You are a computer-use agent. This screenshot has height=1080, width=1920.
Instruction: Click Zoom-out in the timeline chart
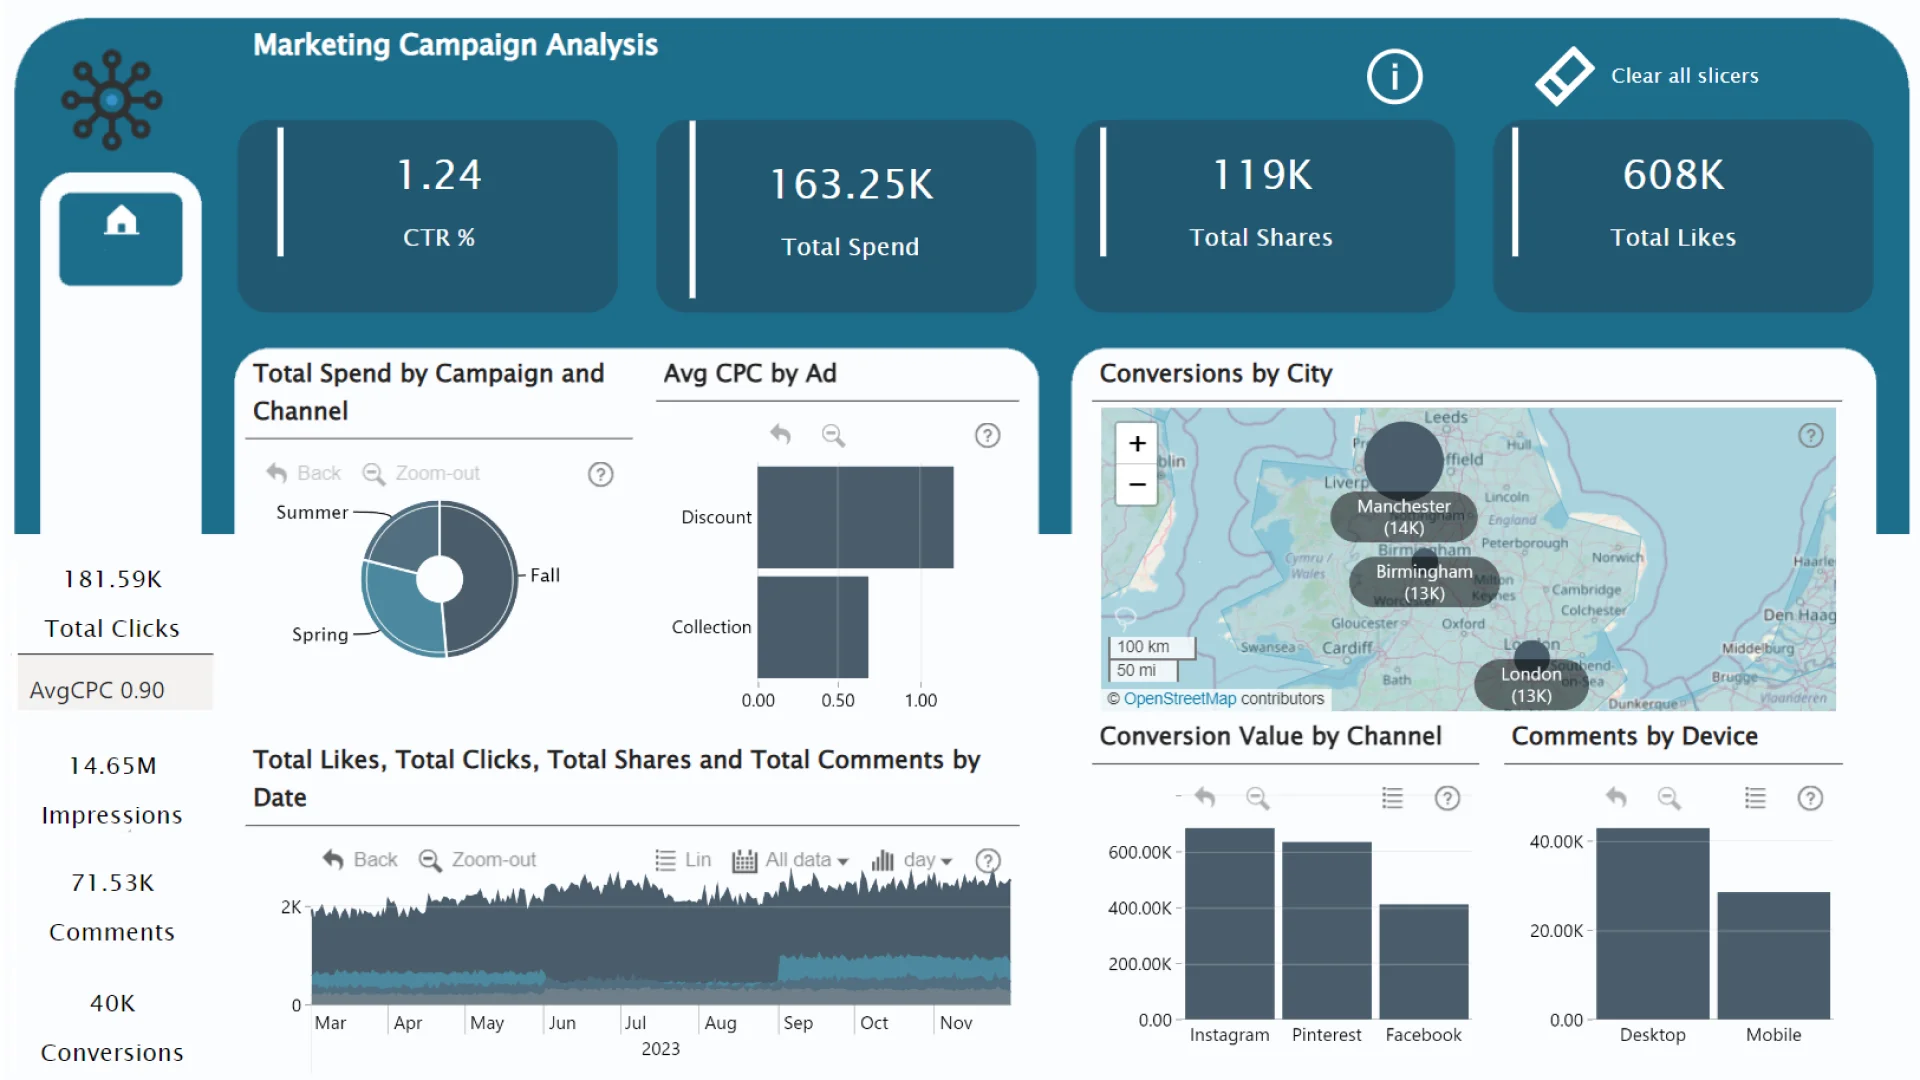pos(477,860)
